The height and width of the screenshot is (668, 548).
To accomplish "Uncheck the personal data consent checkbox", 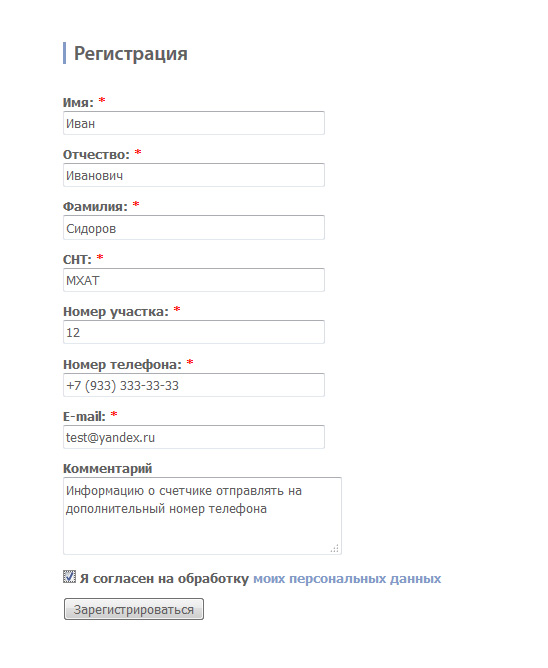I will 69,577.
